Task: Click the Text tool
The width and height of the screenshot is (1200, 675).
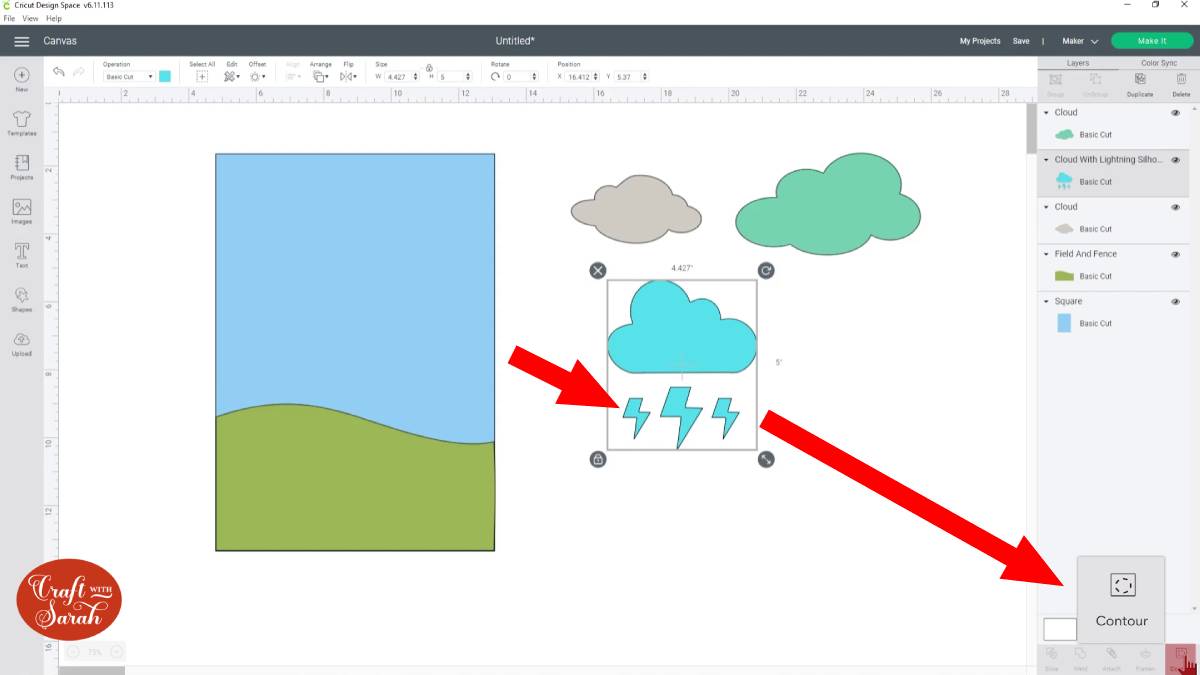Action: click(x=21, y=253)
